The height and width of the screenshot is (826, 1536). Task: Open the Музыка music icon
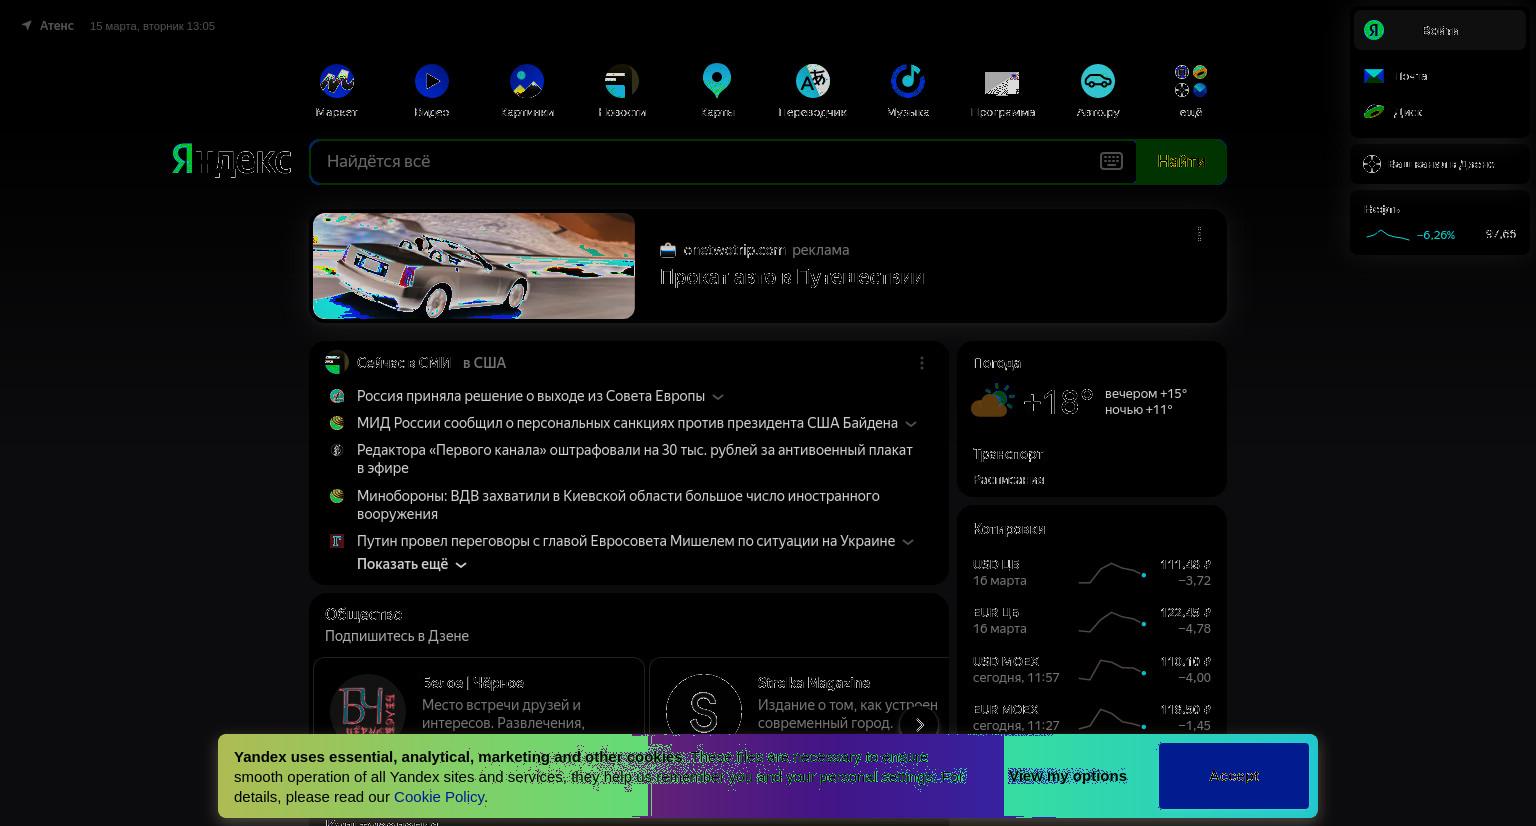pyautogui.click(x=907, y=81)
